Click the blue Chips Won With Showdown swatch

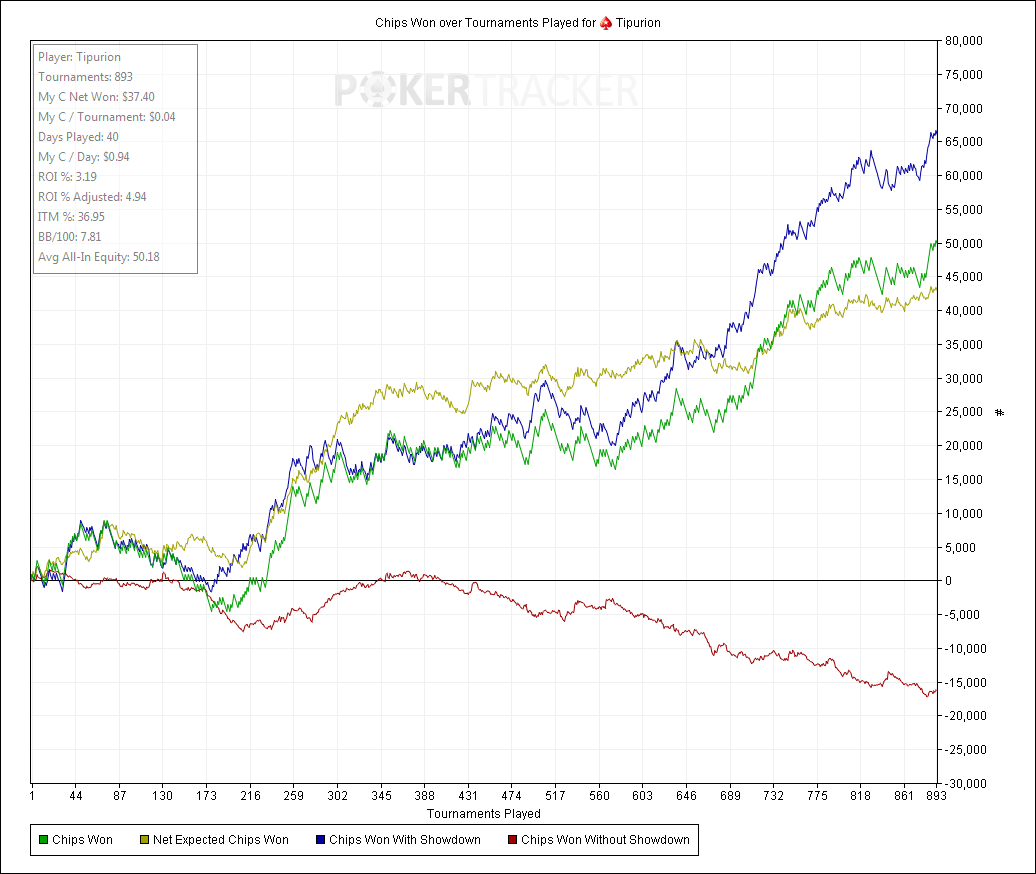click(320, 840)
